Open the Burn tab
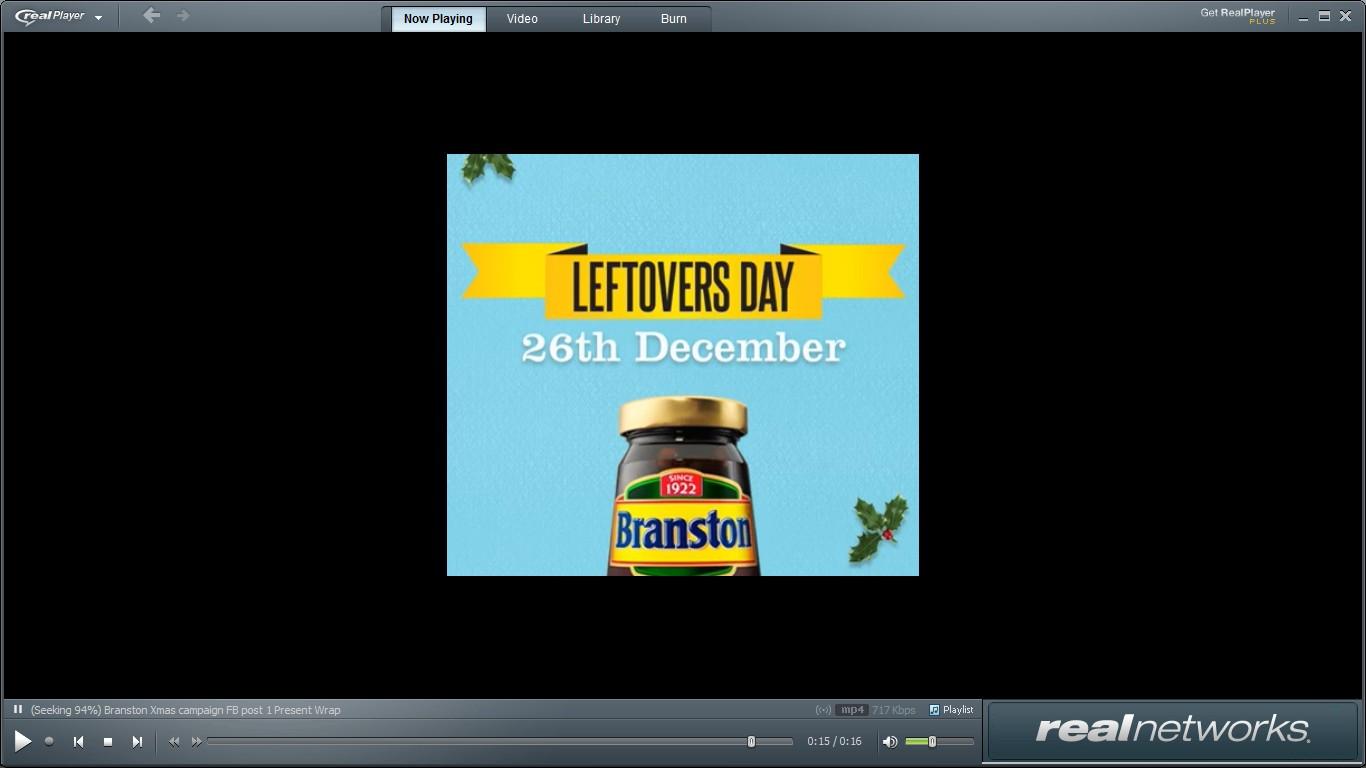Viewport: 1366px width, 768px height. tap(674, 19)
